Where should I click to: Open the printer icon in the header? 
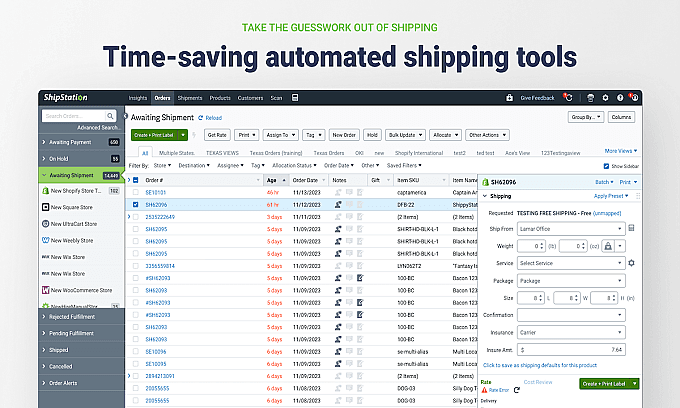590,98
